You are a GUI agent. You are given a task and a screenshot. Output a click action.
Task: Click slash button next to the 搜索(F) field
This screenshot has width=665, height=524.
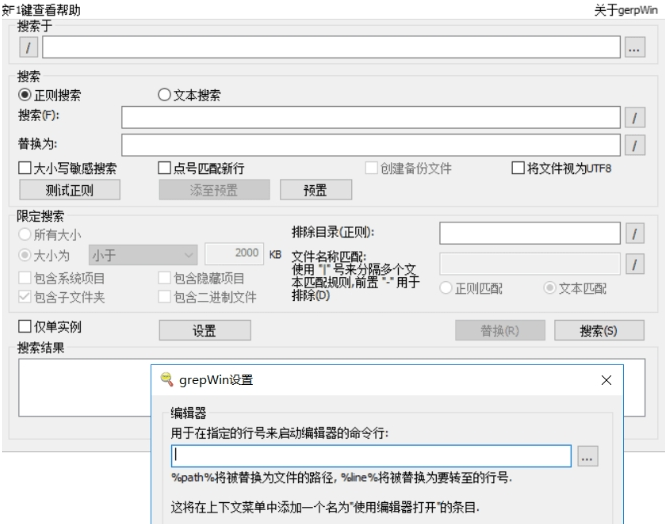pos(635,117)
